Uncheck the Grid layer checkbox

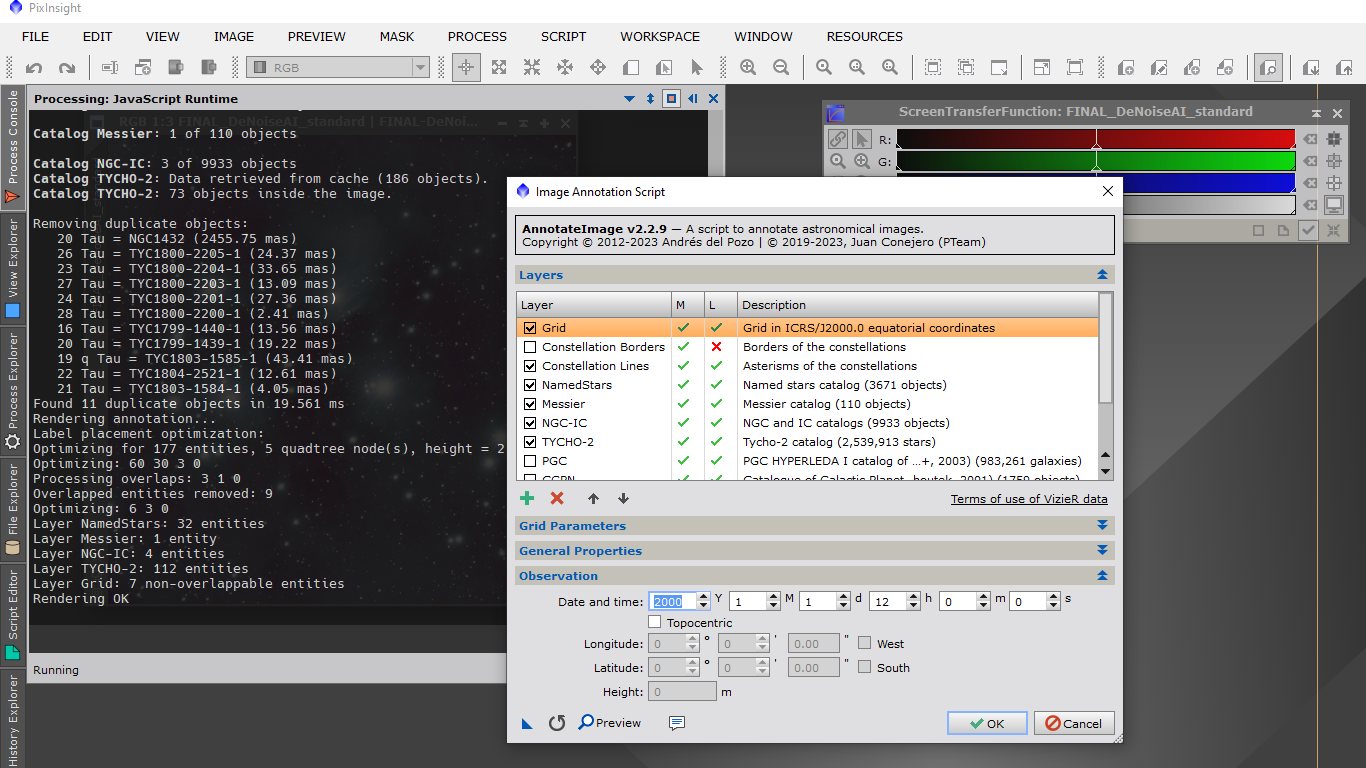pyautogui.click(x=530, y=328)
